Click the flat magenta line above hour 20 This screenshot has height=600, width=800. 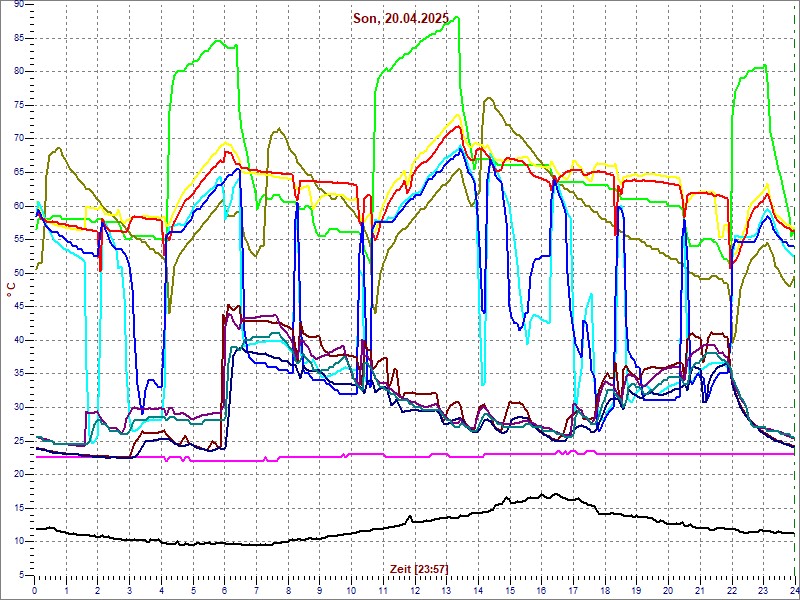[667, 453]
